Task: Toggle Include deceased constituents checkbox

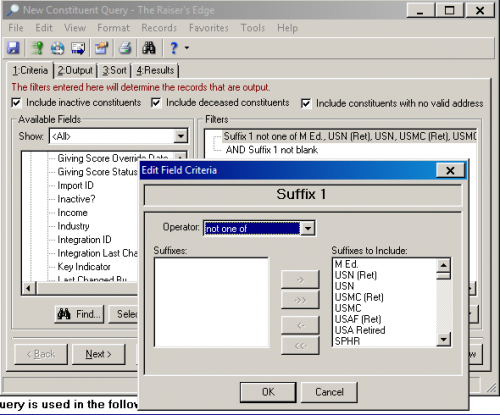Action: tap(156, 102)
